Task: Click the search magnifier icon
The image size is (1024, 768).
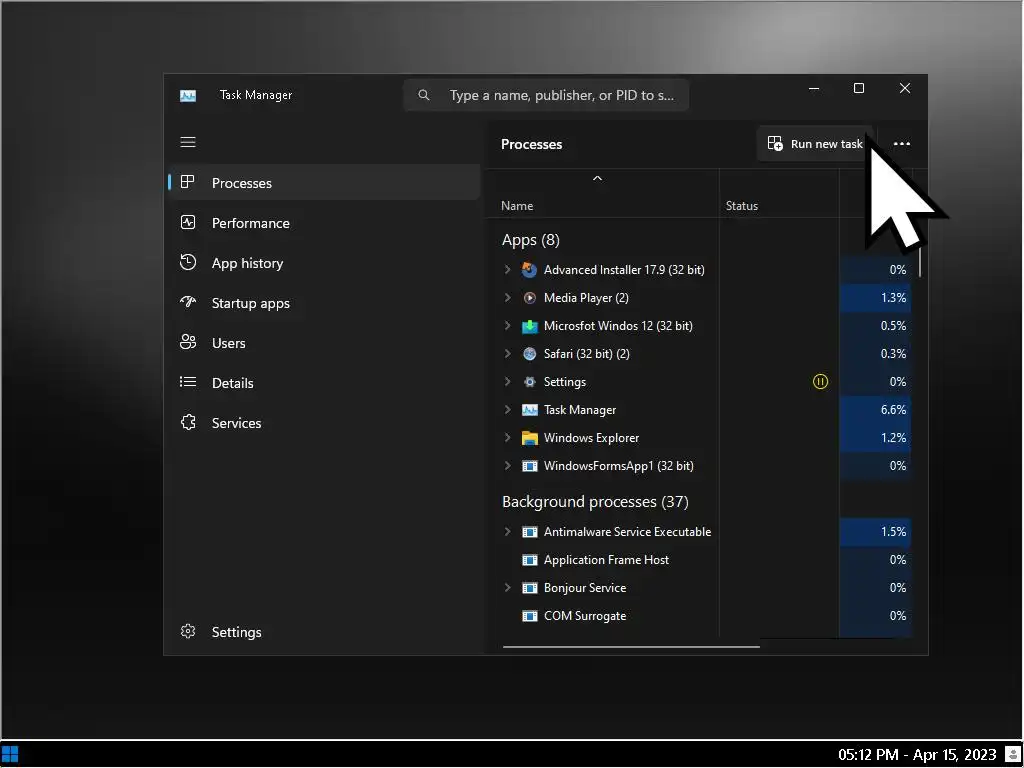Action: pos(424,95)
